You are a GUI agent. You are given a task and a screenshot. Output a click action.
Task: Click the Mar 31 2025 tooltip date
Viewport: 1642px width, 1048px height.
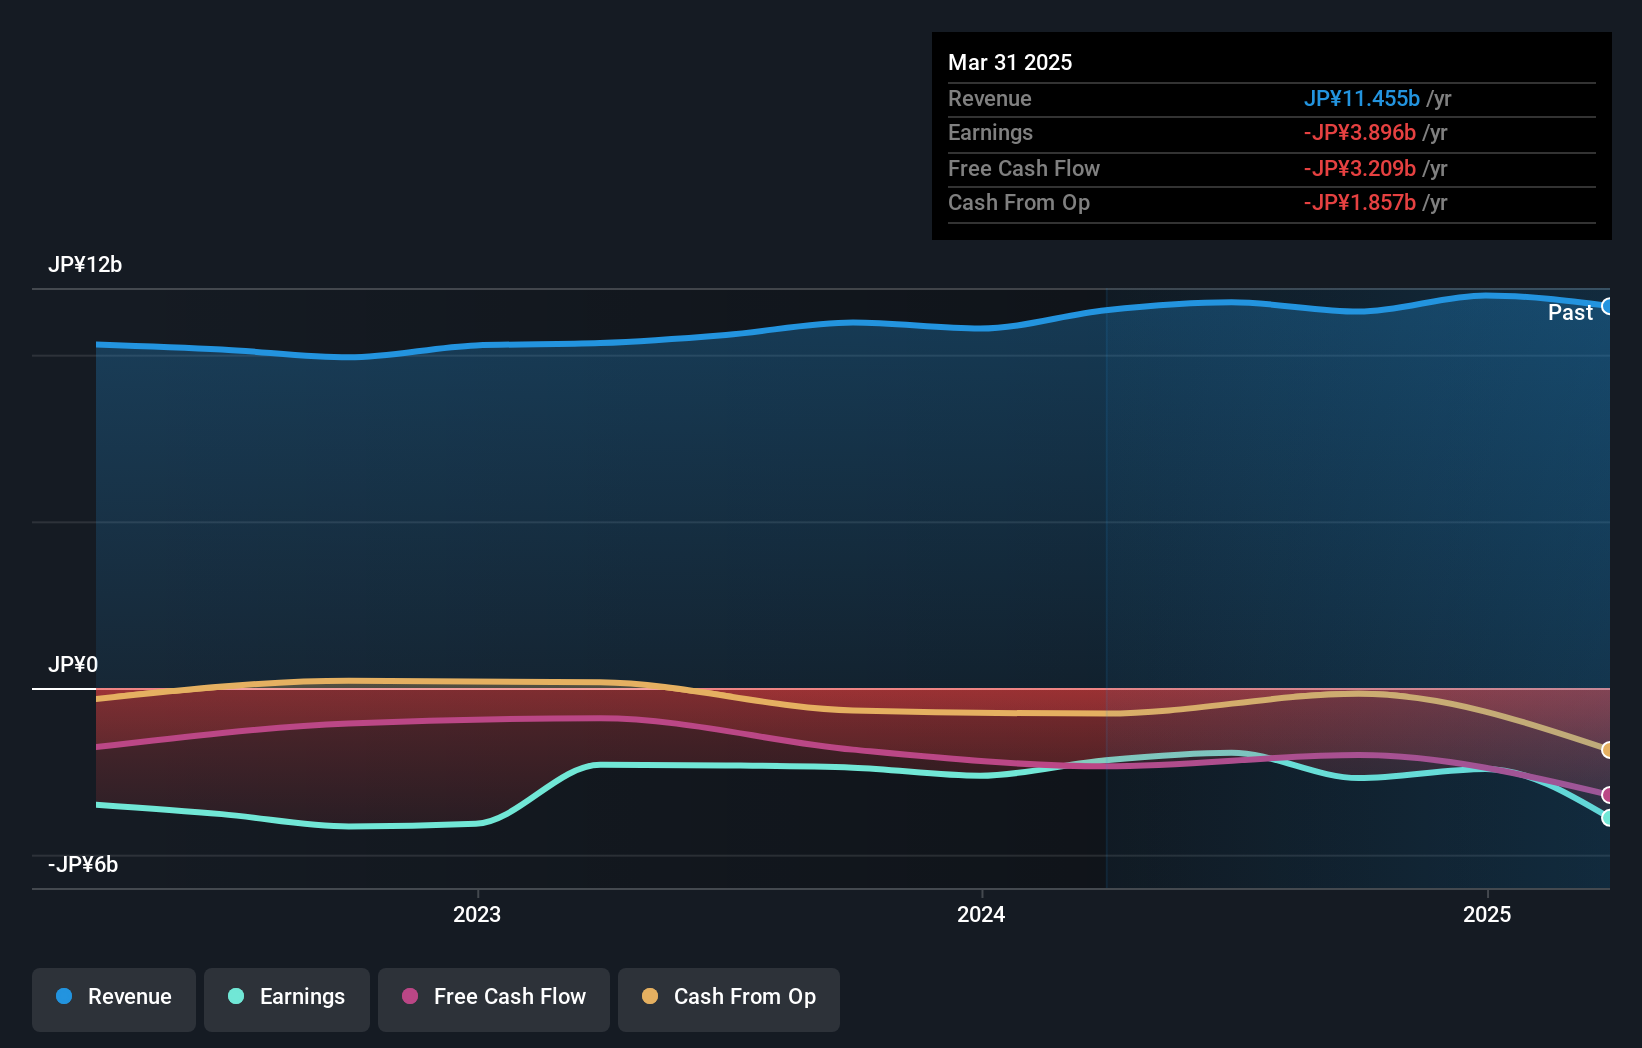[1010, 63]
